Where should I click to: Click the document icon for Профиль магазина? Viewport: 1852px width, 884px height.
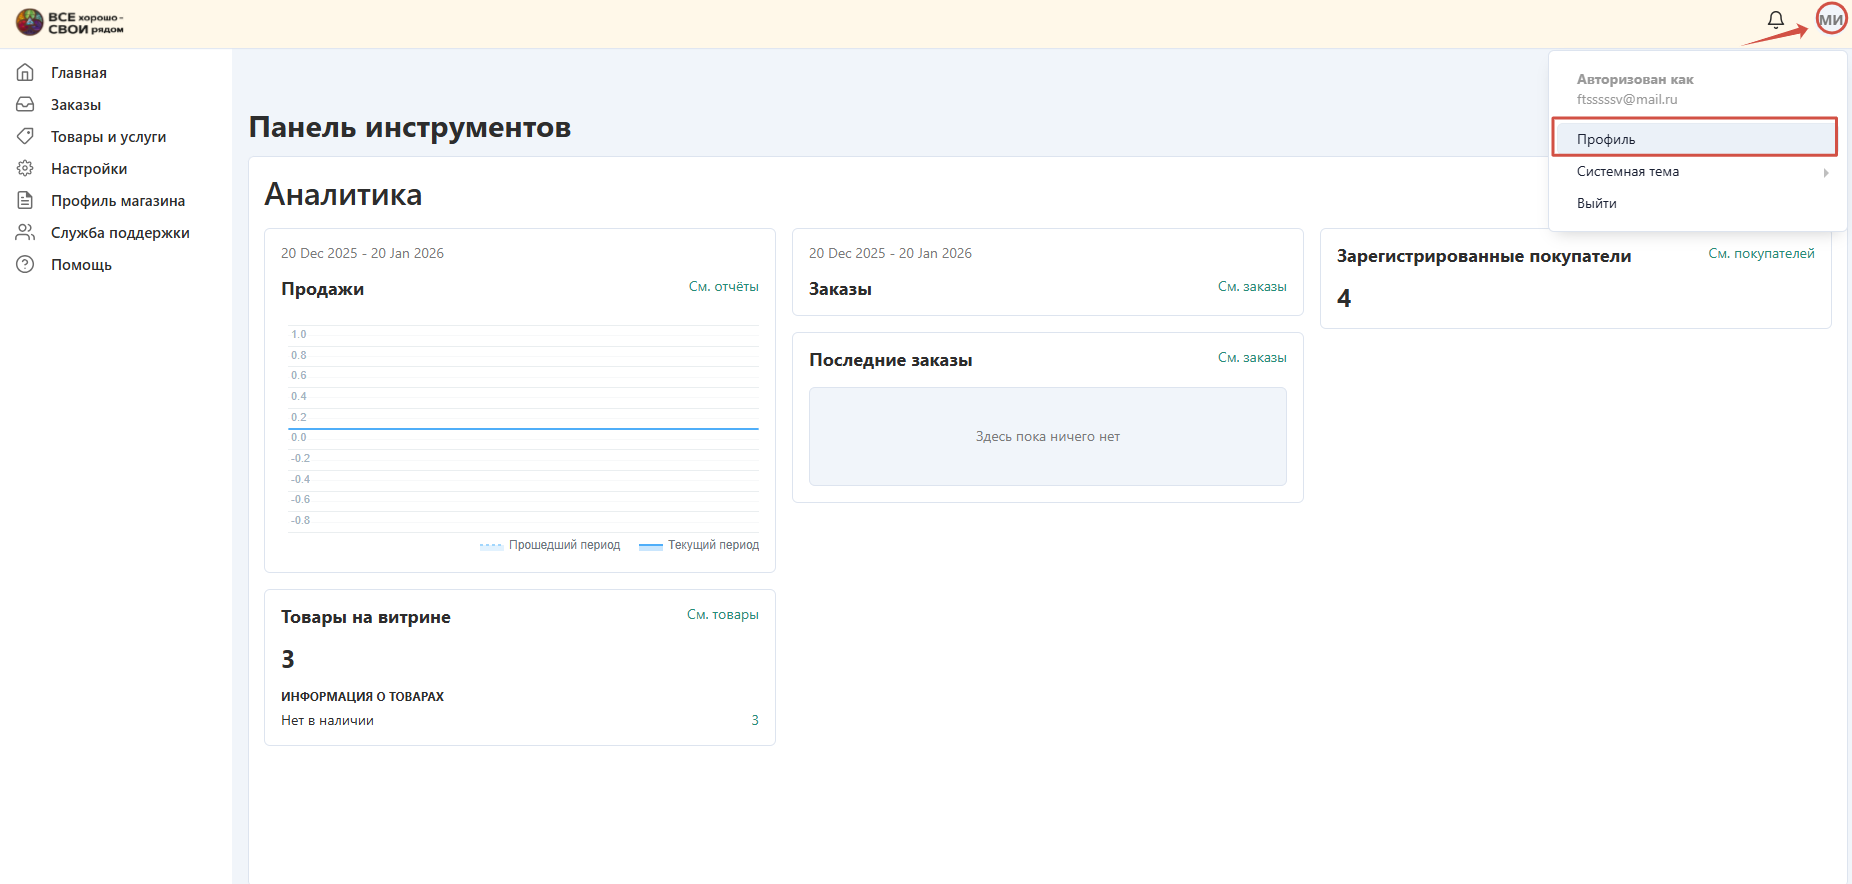click(26, 201)
